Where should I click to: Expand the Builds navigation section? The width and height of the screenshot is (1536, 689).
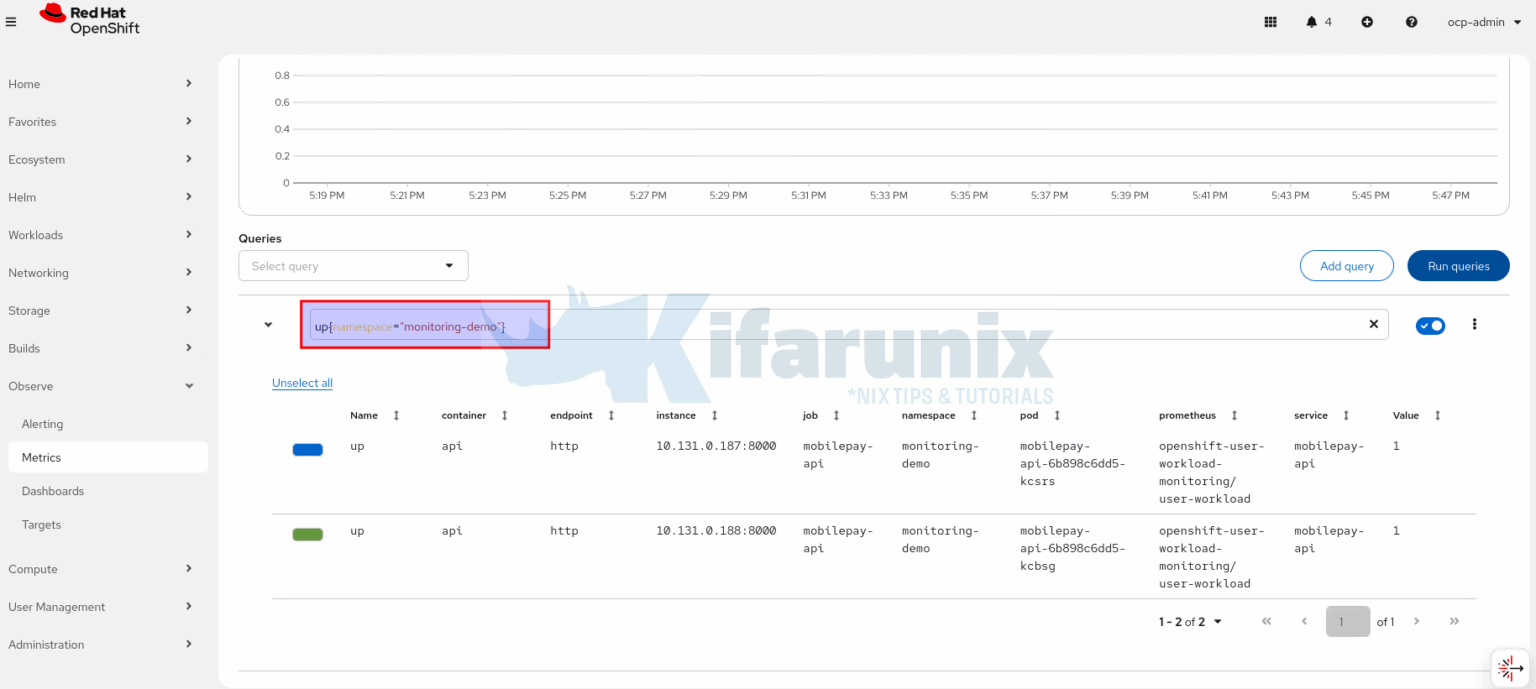click(x=100, y=348)
